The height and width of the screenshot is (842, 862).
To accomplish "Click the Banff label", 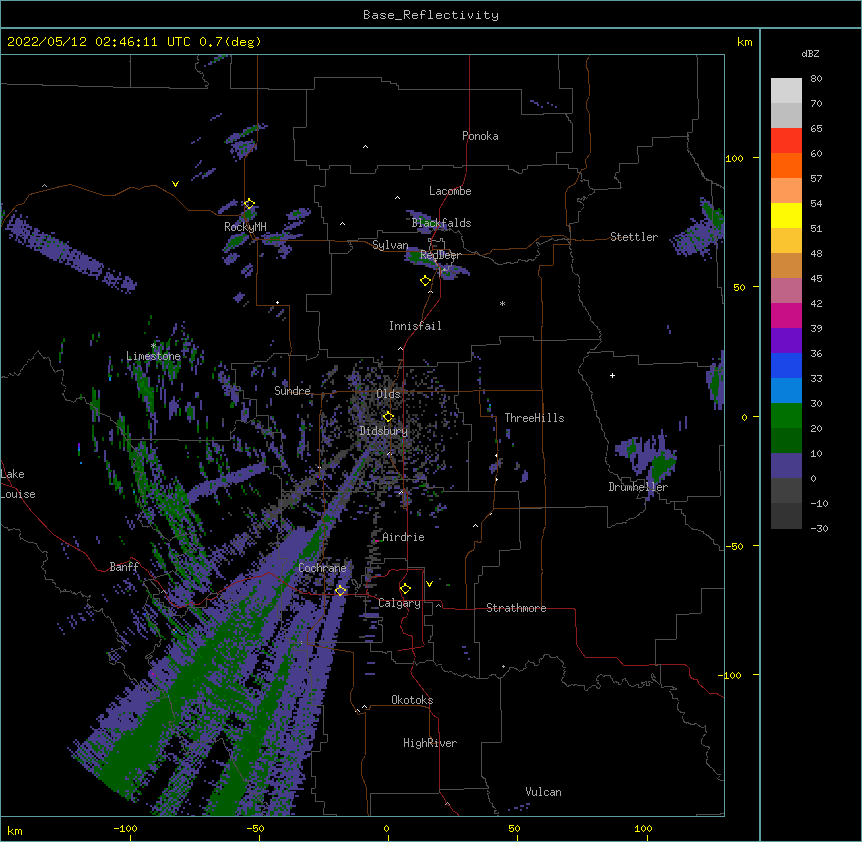I will click(x=124, y=567).
